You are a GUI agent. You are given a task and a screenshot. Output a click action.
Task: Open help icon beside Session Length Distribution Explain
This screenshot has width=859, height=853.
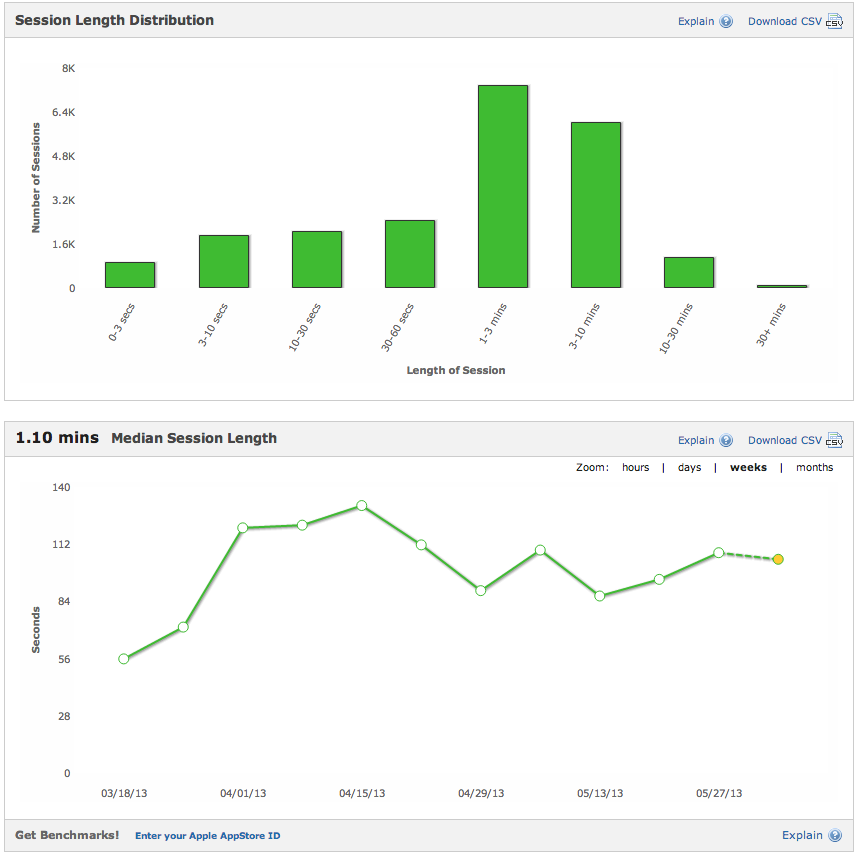(726, 20)
